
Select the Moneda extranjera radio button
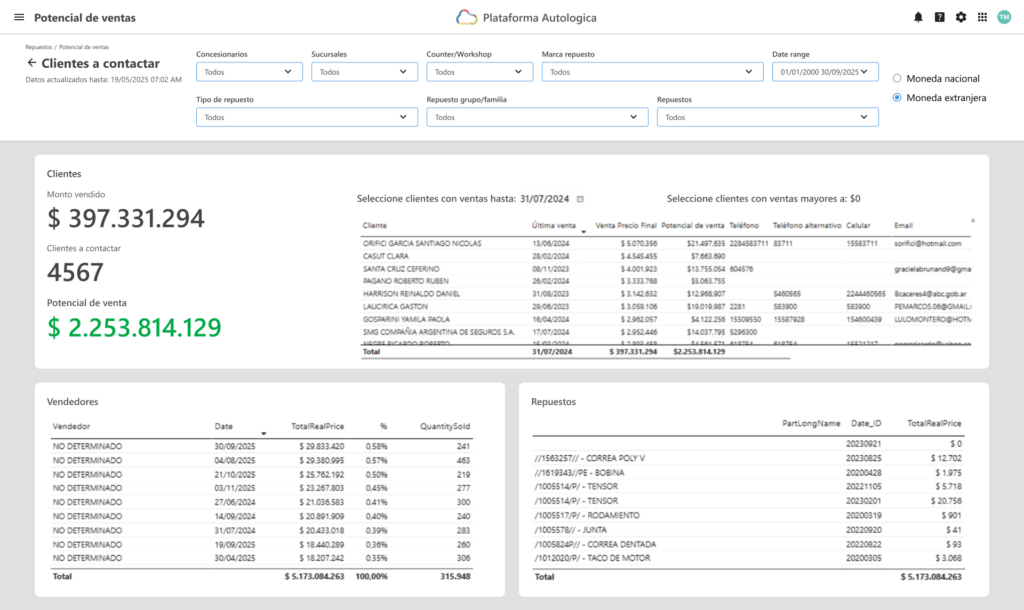[x=897, y=98]
